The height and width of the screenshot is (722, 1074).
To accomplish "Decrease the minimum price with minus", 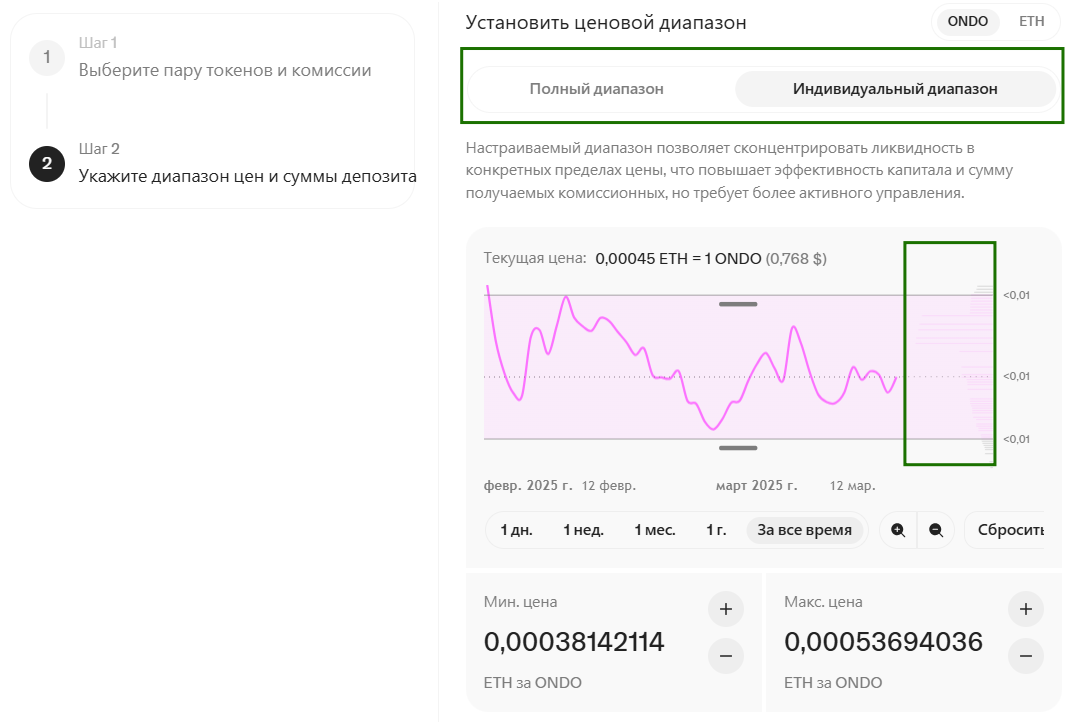I will [726, 656].
